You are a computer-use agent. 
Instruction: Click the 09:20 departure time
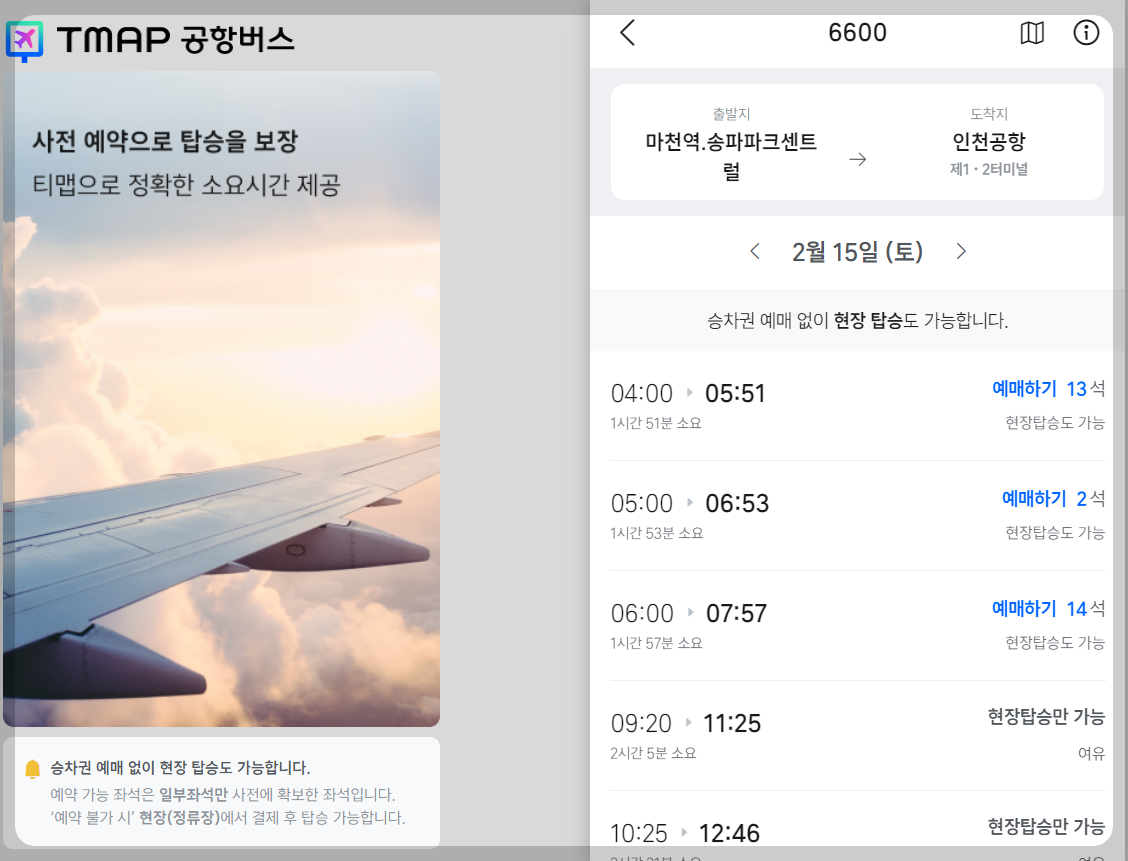pyautogui.click(x=641, y=724)
